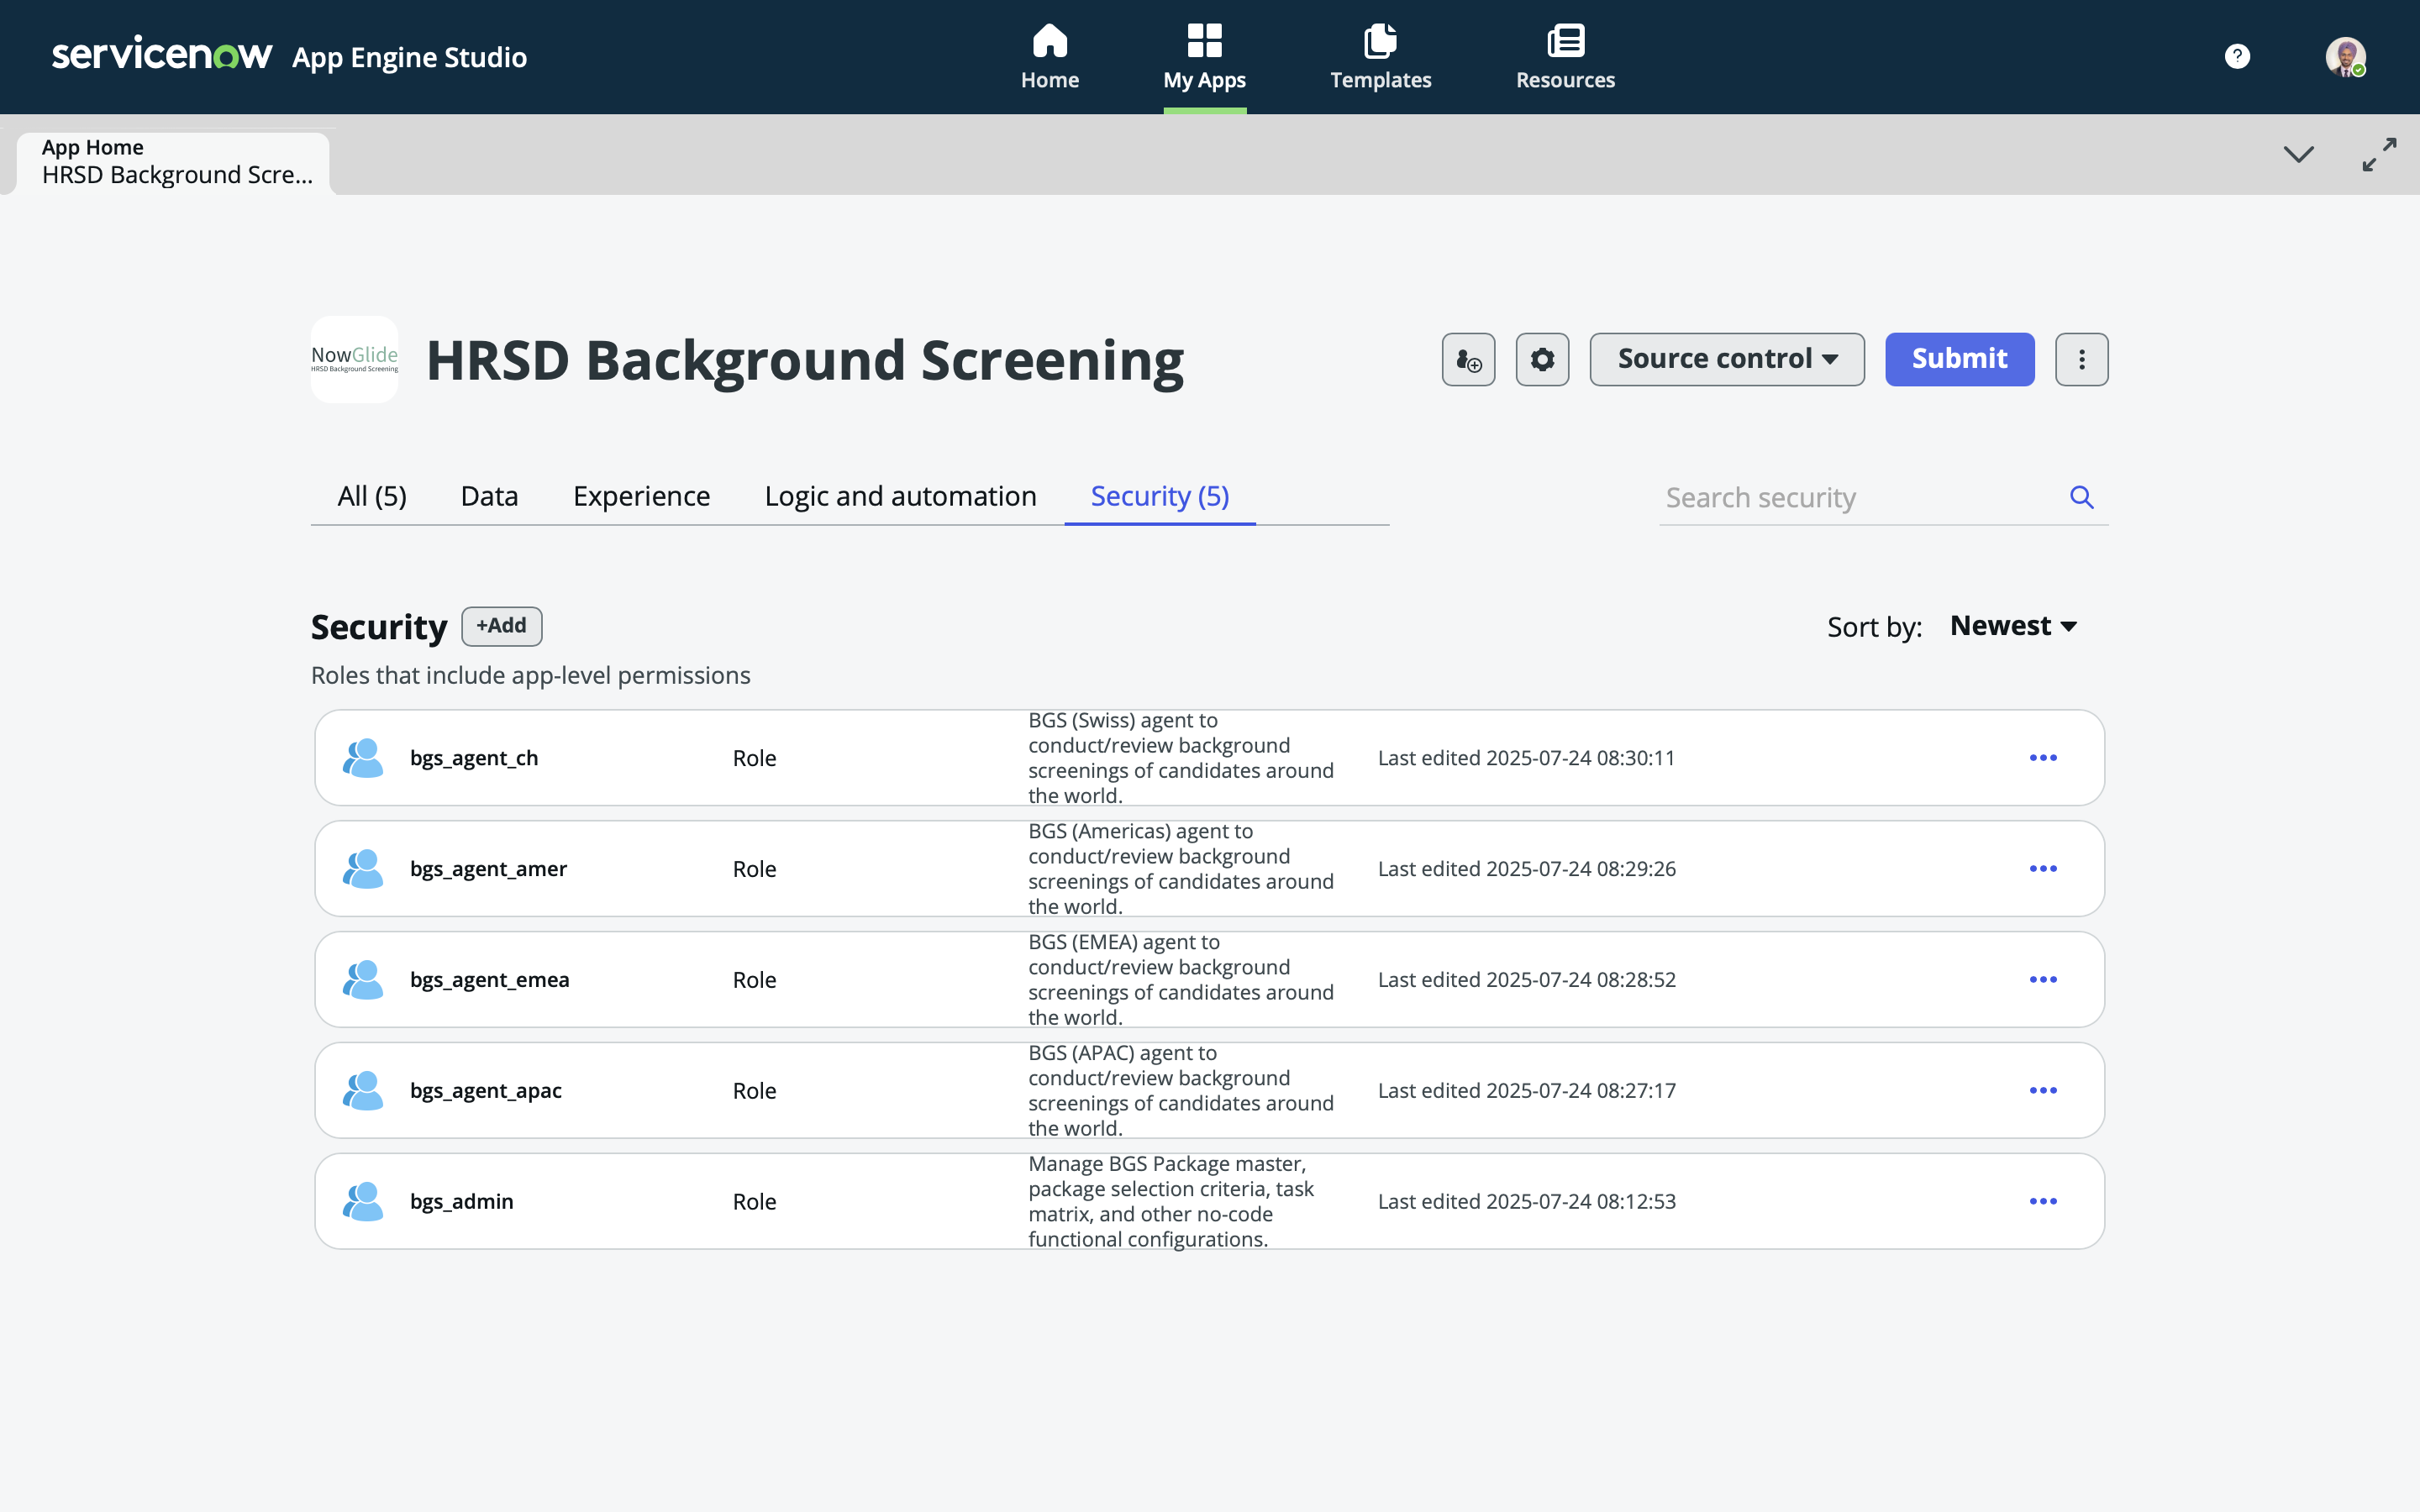Click 'Last edited 2025-07-24 08:27:17' text
This screenshot has width=2420, height=1512.
tap(1526, 1091)
